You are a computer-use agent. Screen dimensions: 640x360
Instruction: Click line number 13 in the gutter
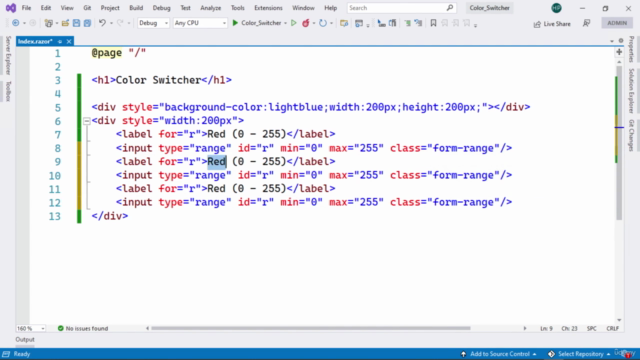(x=55, y=216)
